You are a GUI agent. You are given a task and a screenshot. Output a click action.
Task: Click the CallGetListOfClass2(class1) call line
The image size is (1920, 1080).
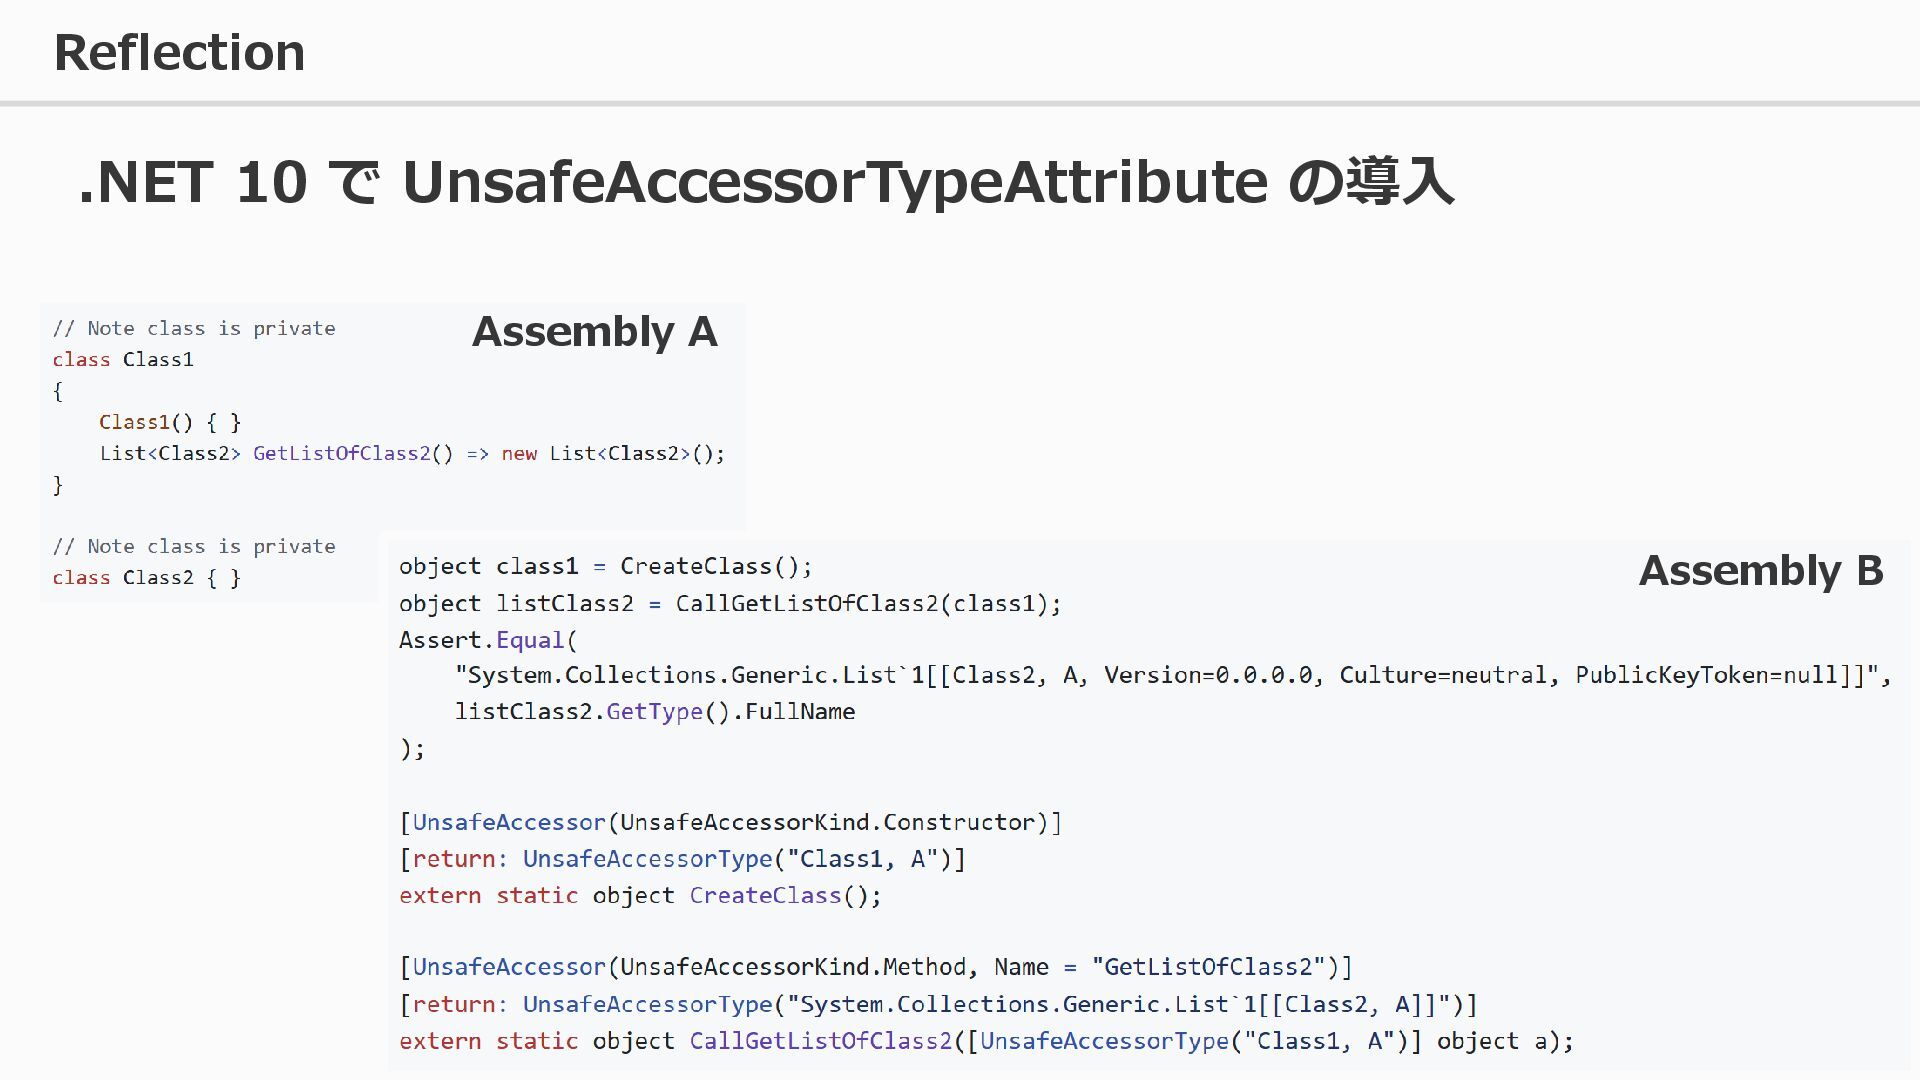point(730,603)
